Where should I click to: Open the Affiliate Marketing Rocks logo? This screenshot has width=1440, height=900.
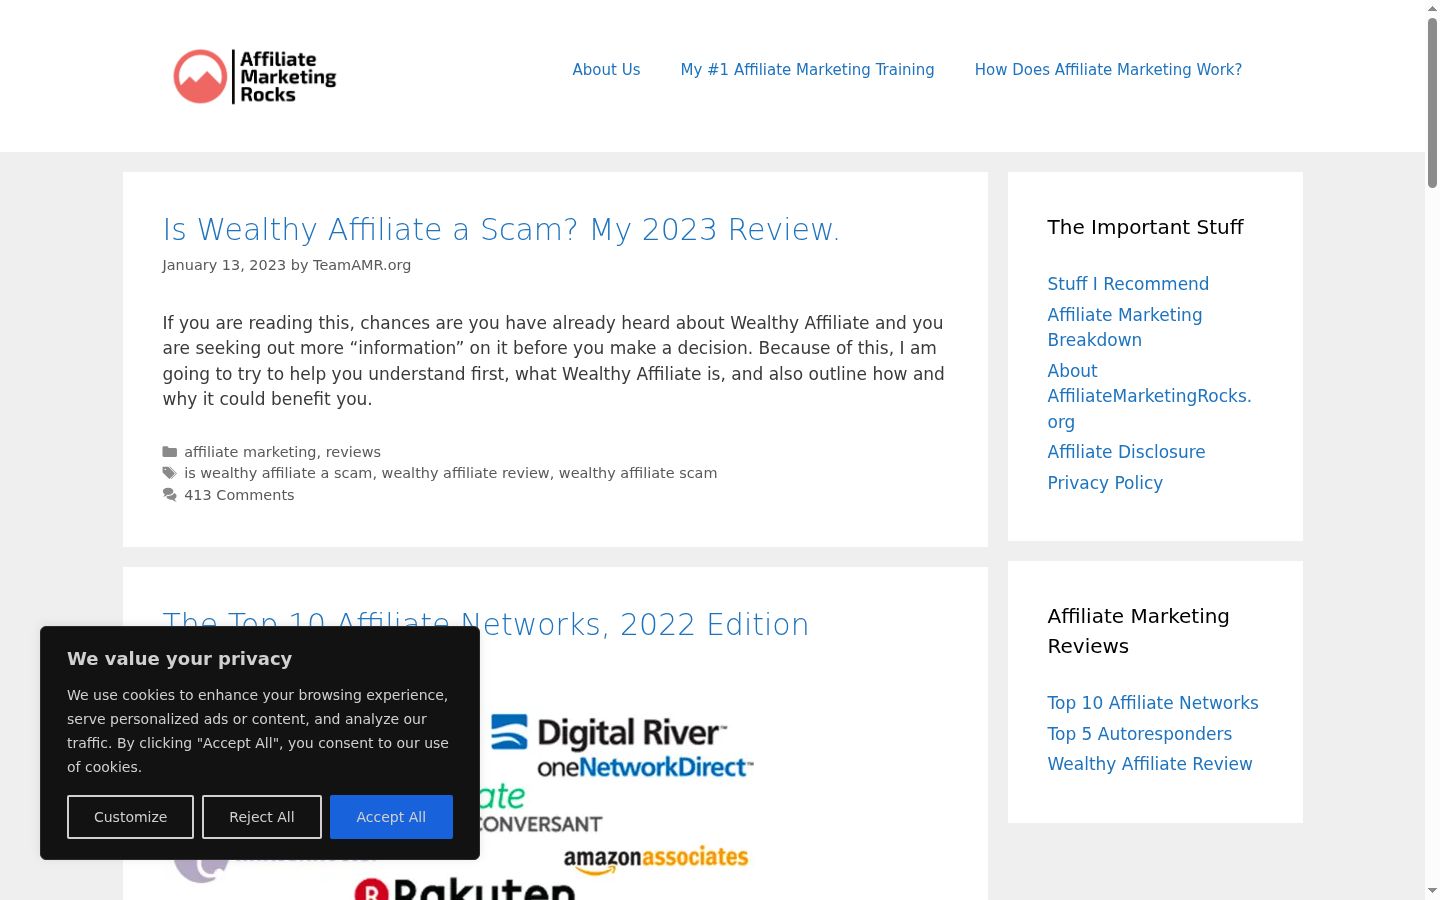click(255, 76)
